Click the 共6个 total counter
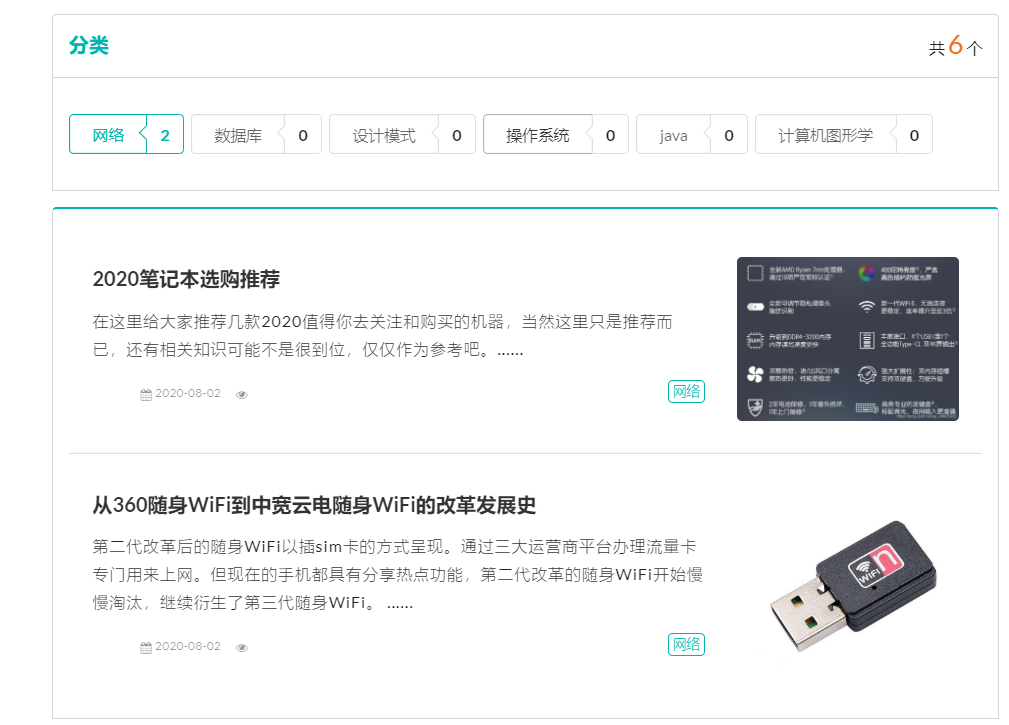1009x725 pixels. (956, 45)
